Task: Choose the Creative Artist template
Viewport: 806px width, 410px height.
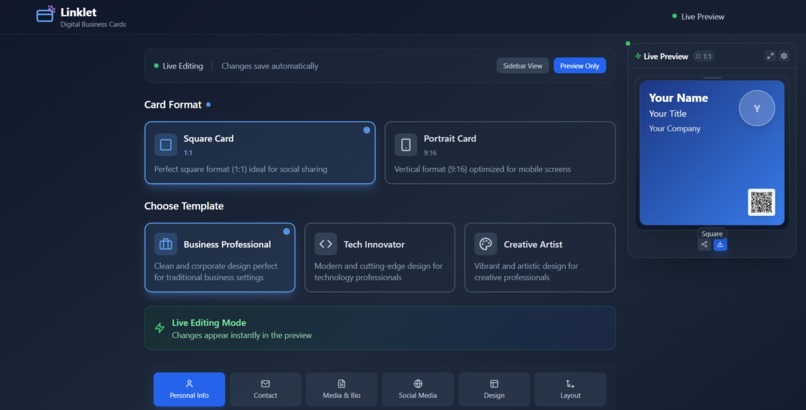Action: tap(540, 257)
